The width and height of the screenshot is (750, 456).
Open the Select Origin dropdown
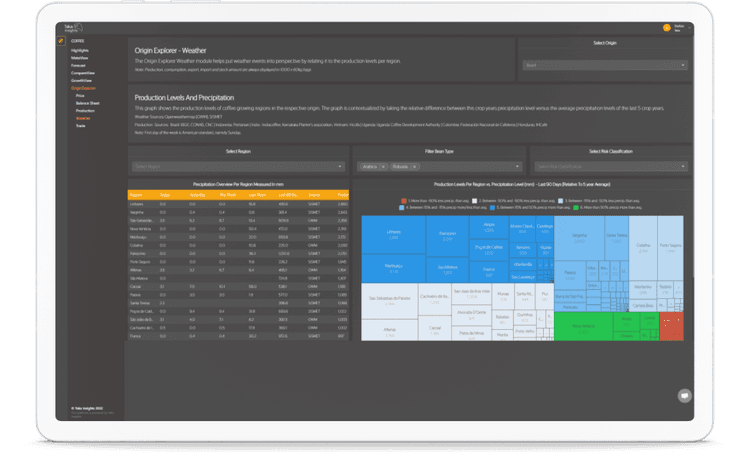(605, 65)
